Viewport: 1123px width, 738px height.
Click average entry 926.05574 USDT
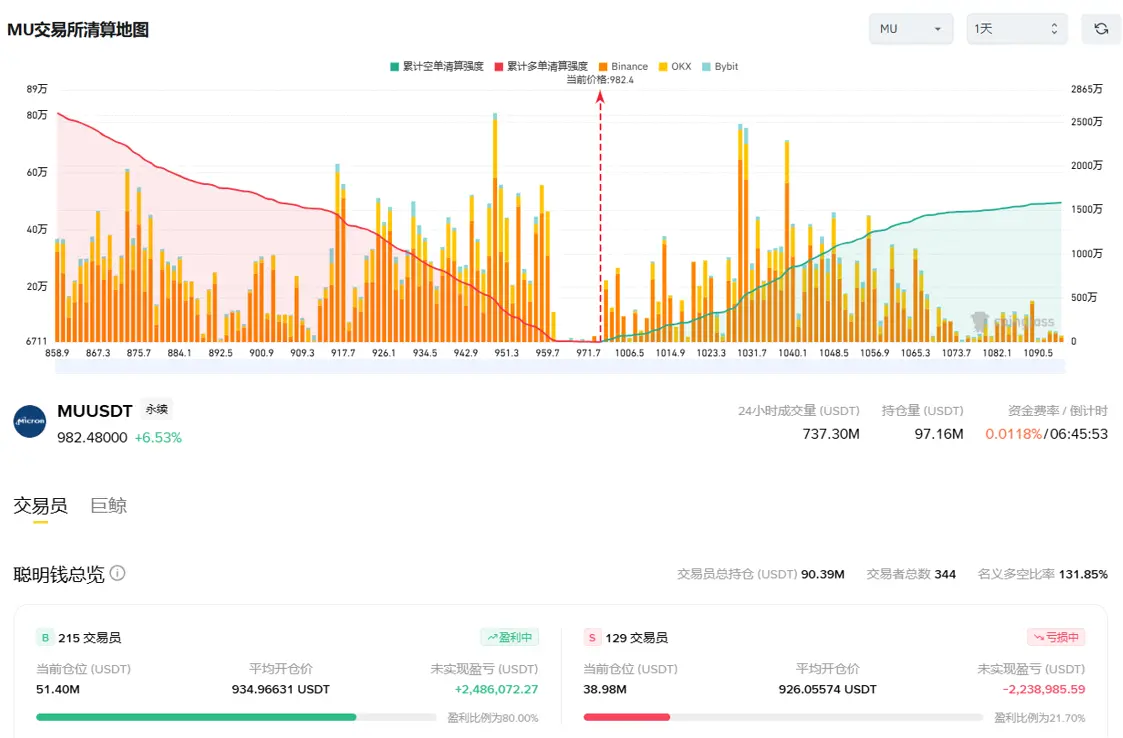(828, 689)
